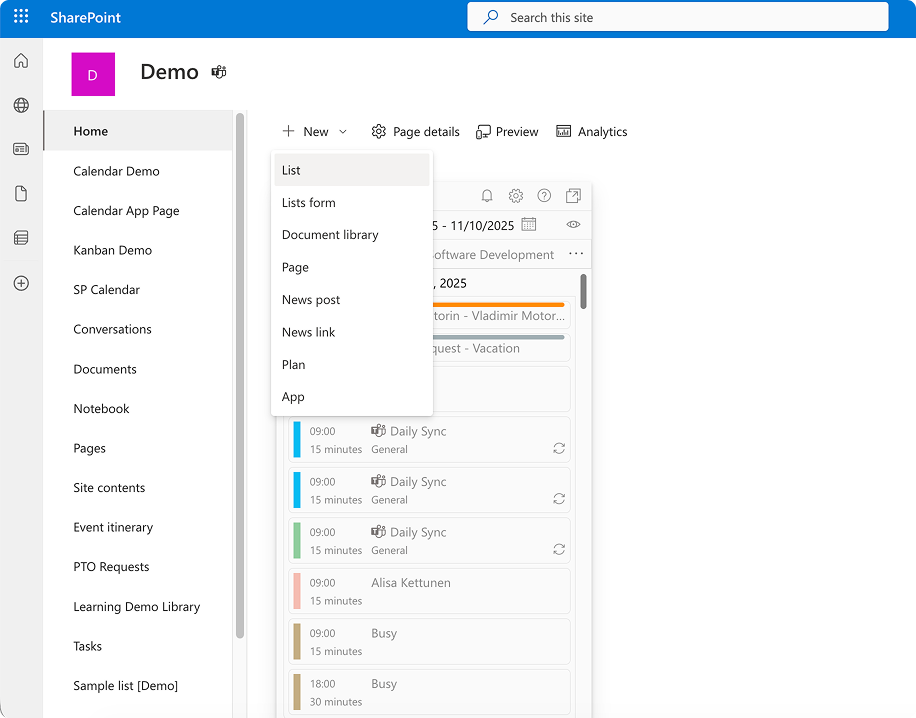The height and width of the screenshot is (718, 916).
Task: Click the create new site plus icon
Action: [x=20, y=283]
